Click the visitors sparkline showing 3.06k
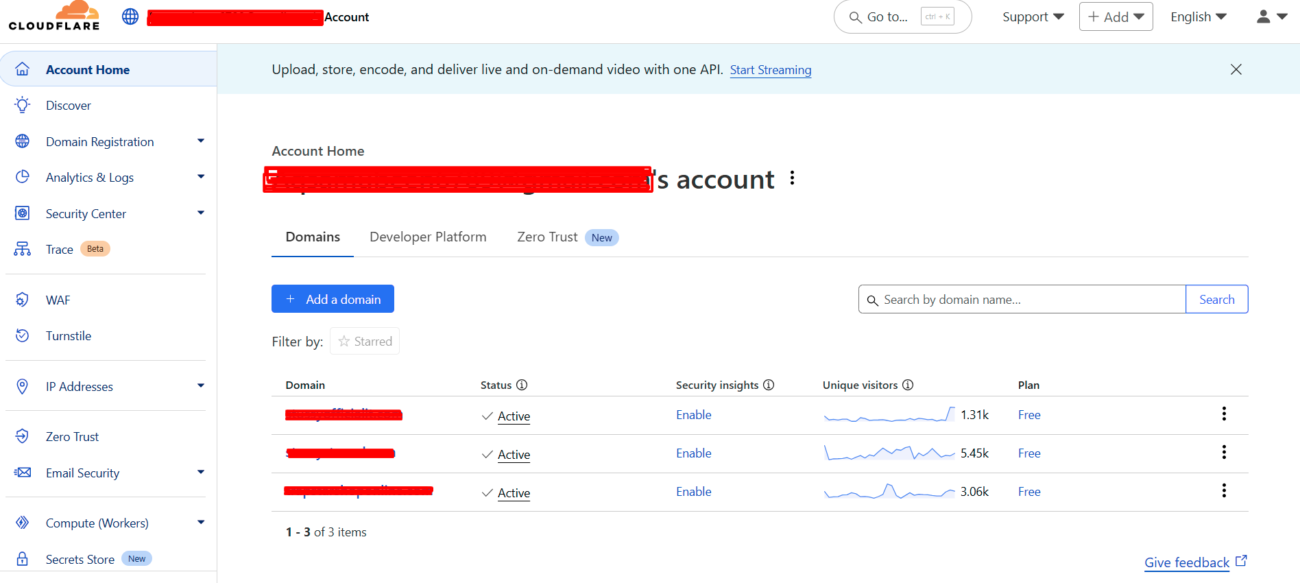1300x583 pixels. pos(889,491)
